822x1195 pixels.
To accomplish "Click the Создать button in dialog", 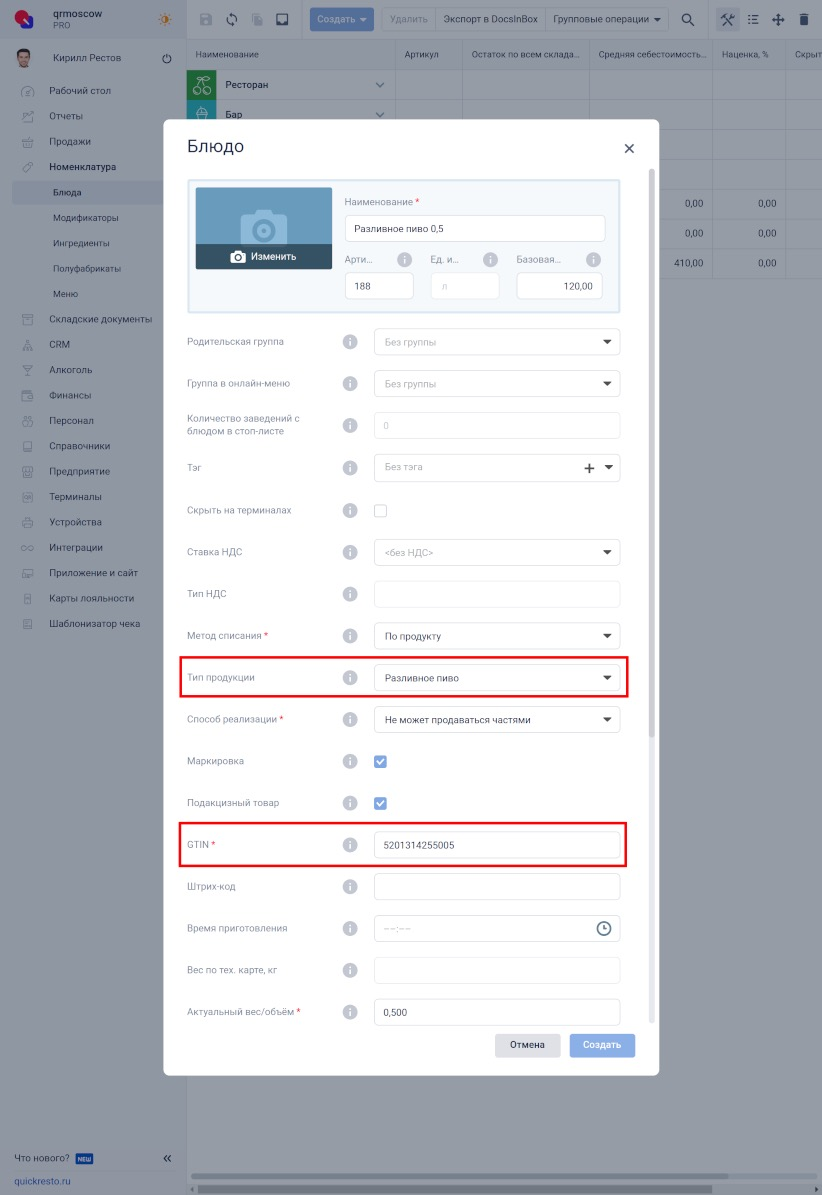I will [x=602, y=1045].
